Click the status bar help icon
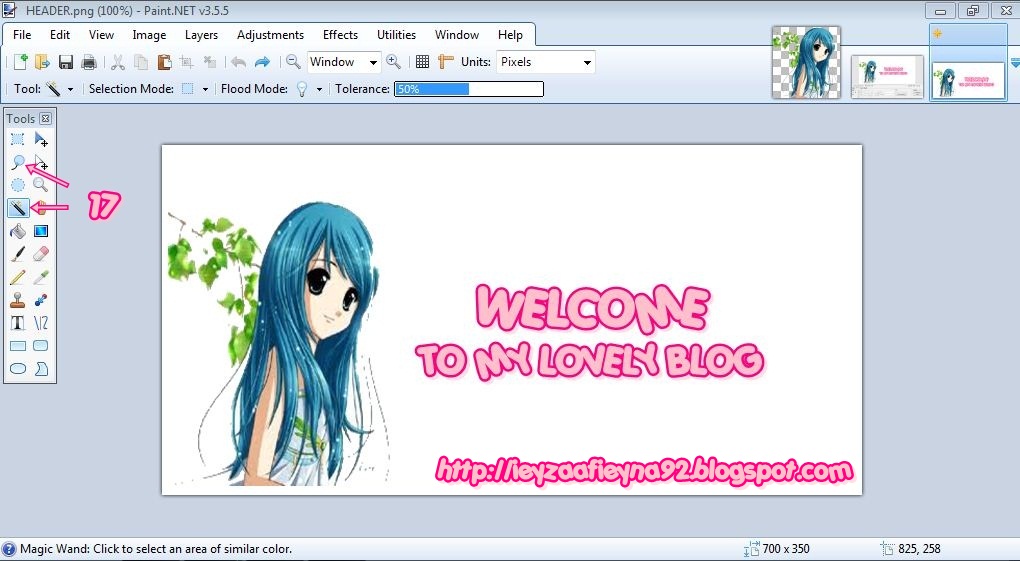The height and width of the screenshot is (561, 1020). click(8, 549)
